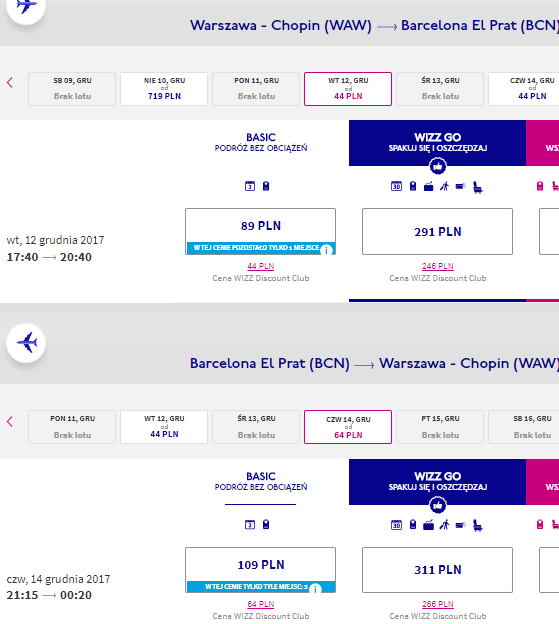Click the return WIZZ GO priority boarding icon
The width and height of the screenshot is (559, 624).
click(444, 525)
